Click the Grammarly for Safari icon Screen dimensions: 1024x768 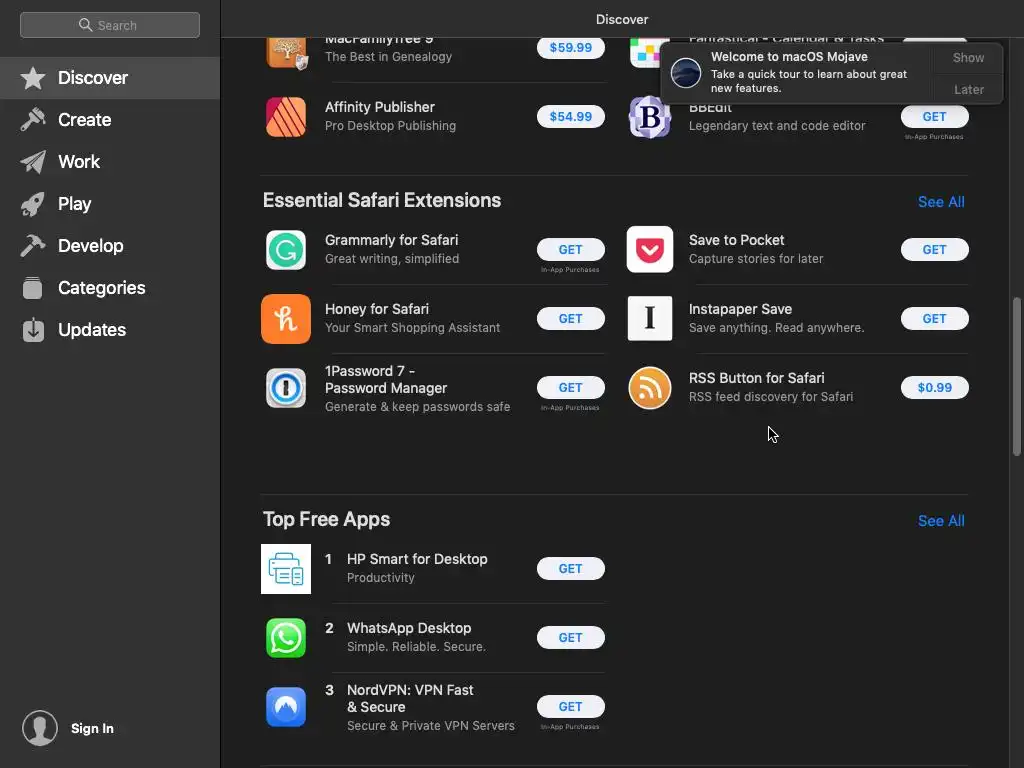pyautogui.click(x=286, y=250)
